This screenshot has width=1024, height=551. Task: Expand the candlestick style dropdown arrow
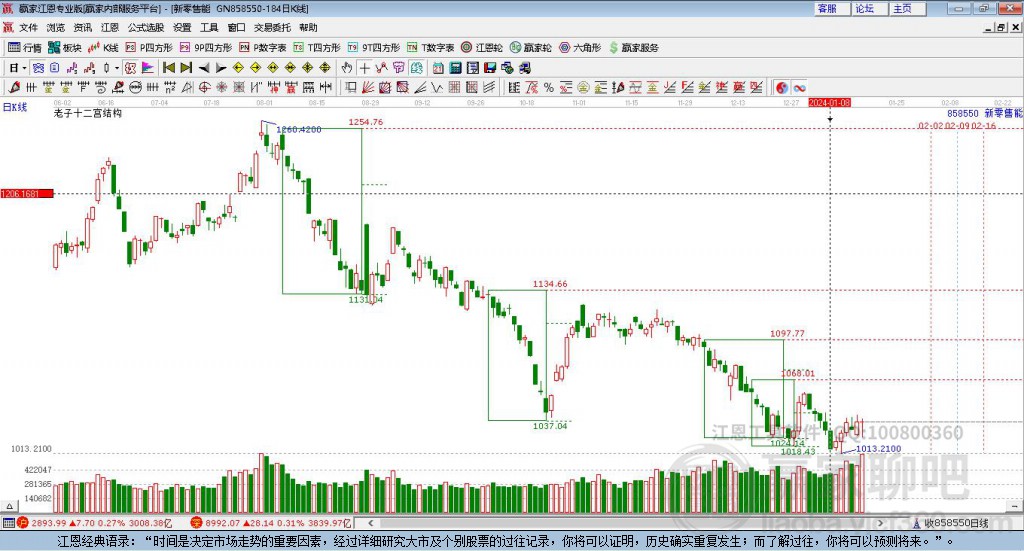point(117,68)
